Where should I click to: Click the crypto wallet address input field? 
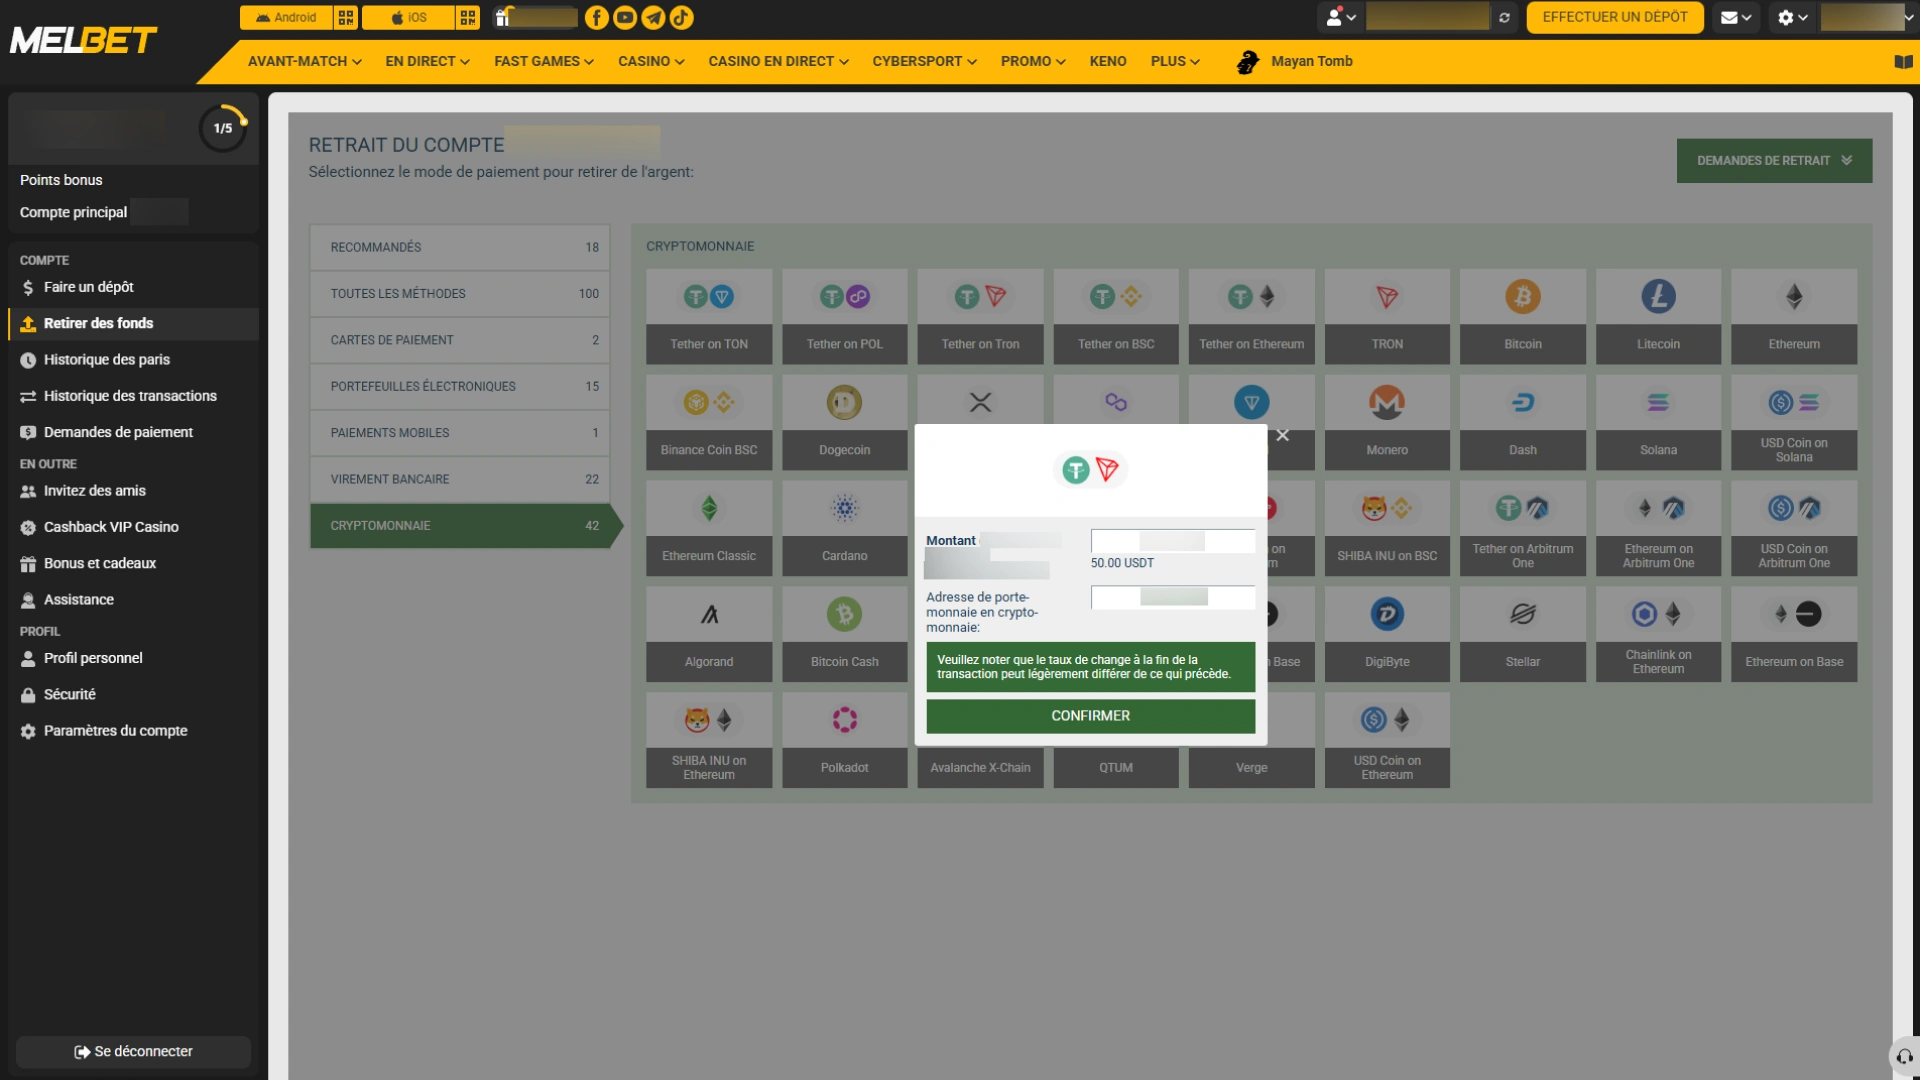(x=1172, y=597)
